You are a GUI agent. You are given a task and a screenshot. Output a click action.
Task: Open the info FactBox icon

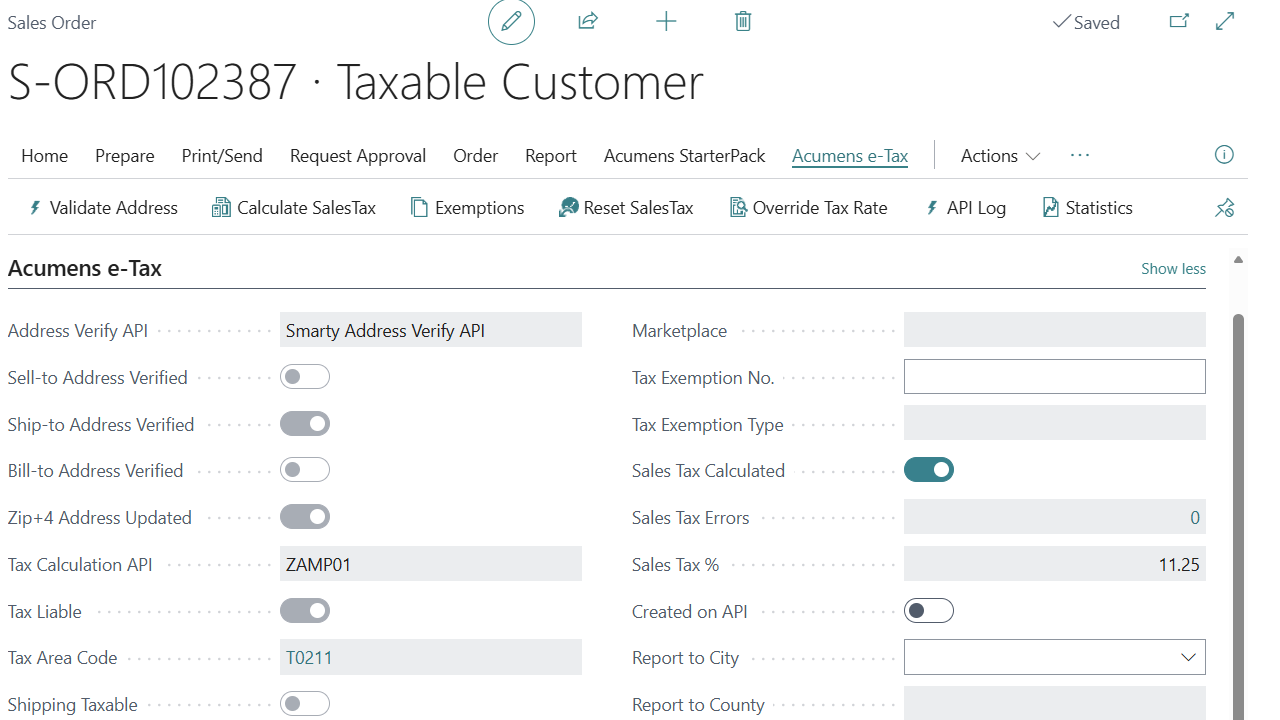tap(1224, 155)
